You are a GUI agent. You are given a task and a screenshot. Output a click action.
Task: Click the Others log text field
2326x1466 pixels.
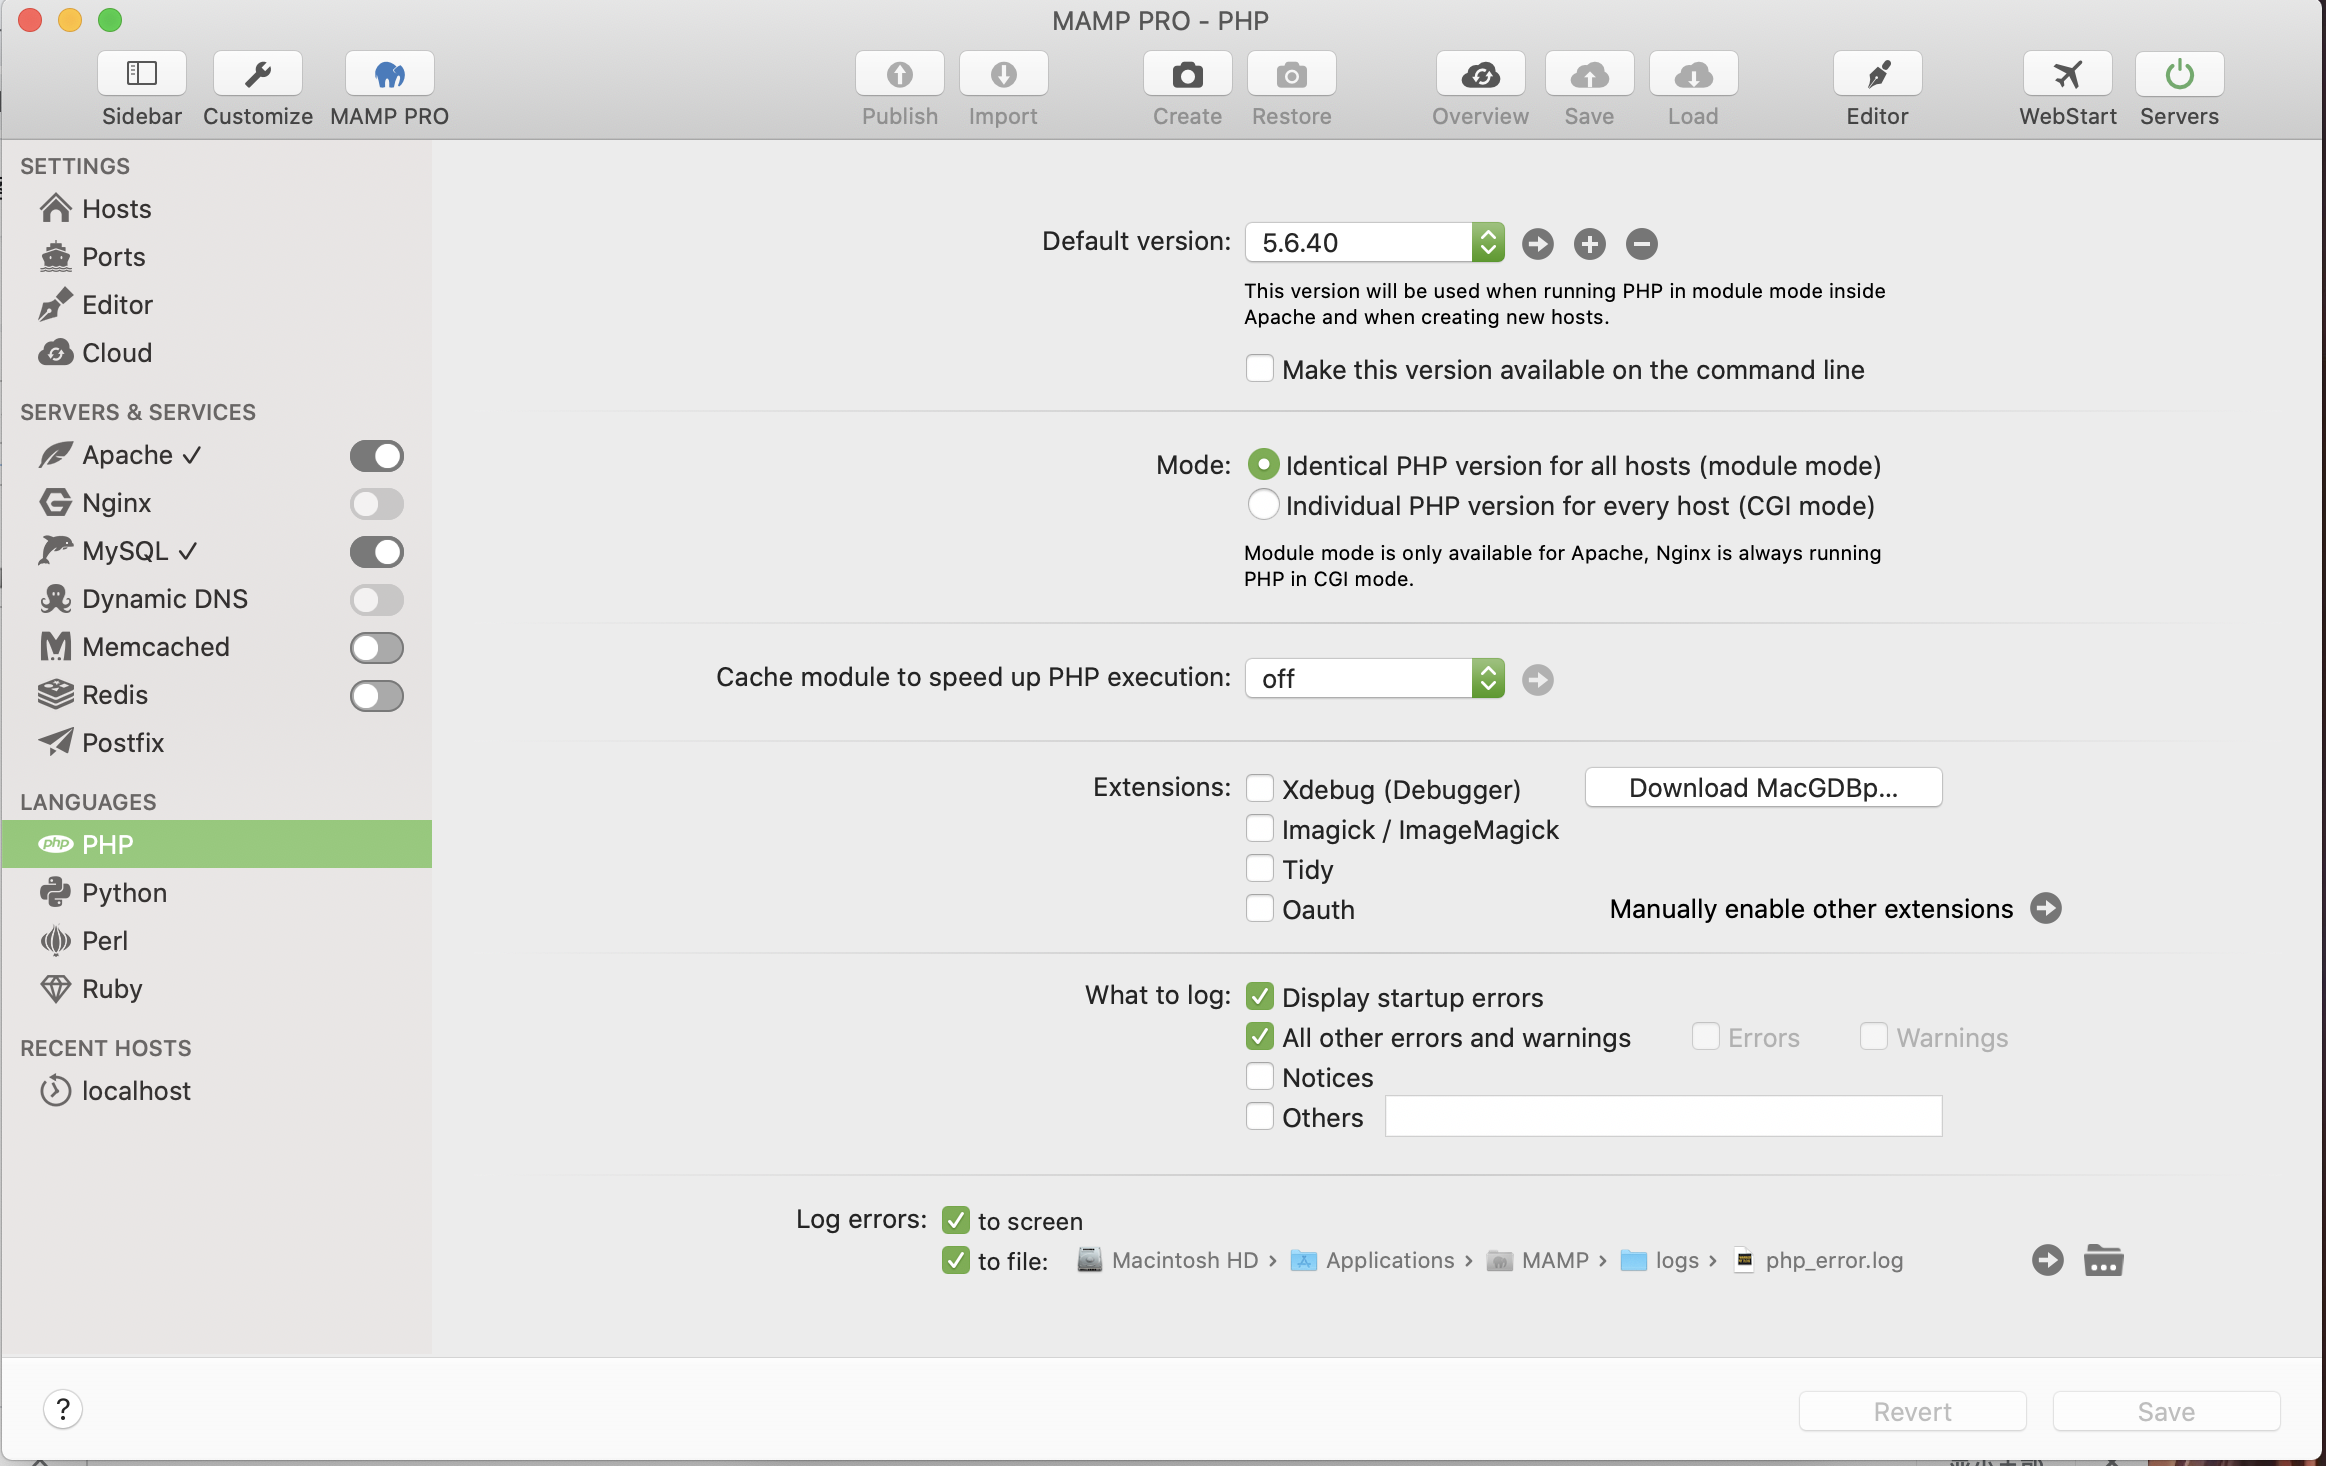point(1664,1116)
